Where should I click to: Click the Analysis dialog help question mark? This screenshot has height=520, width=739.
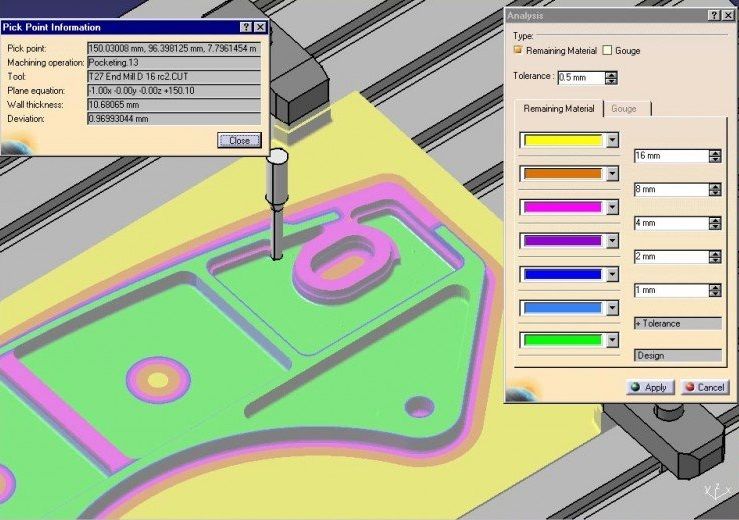pos(713,16)
